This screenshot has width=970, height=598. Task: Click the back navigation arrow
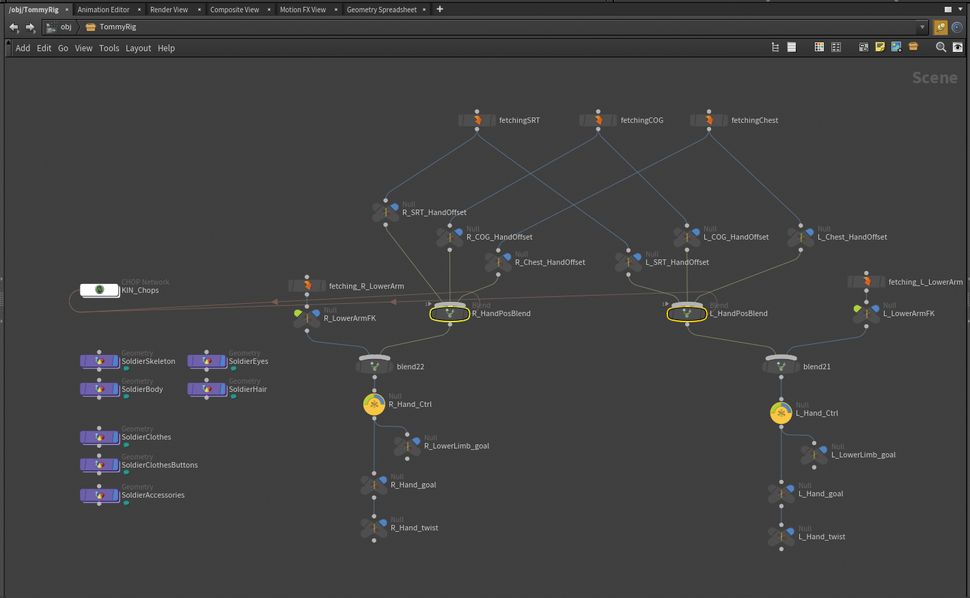tap(12, 27)
